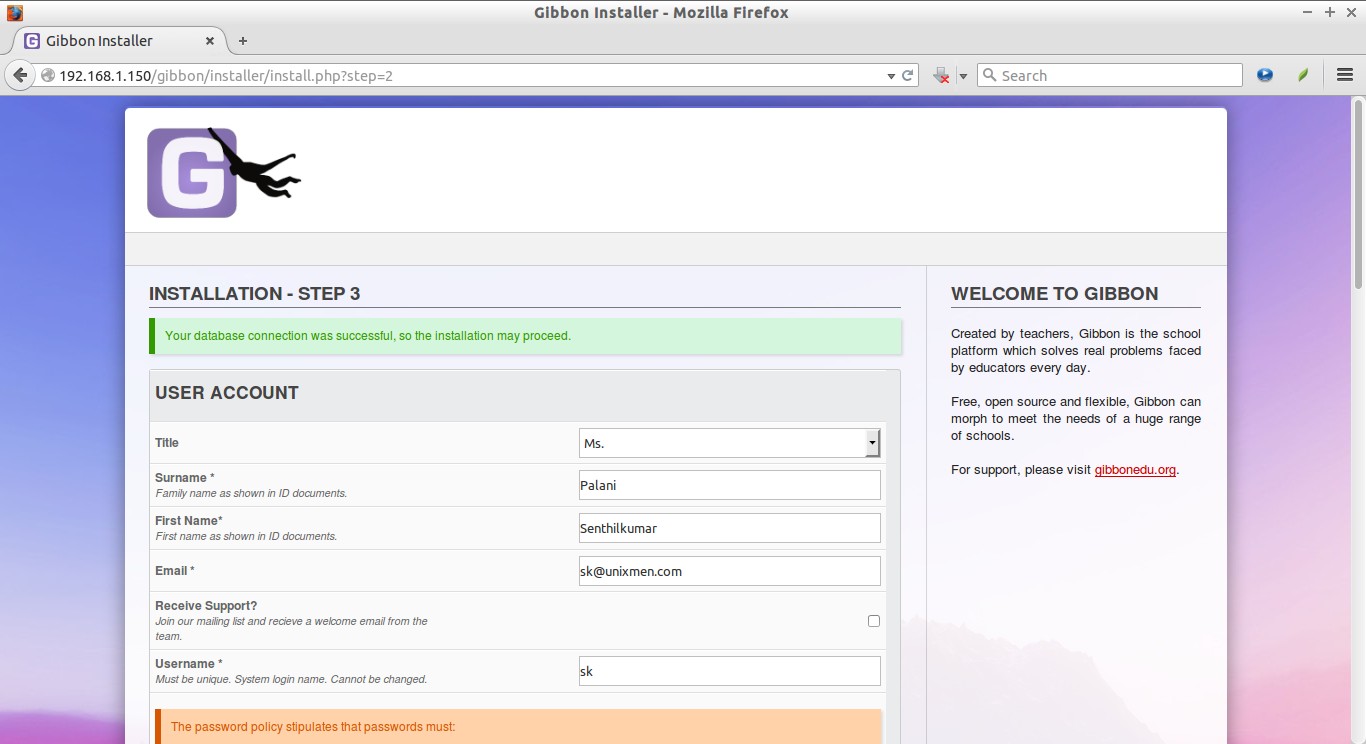Image resolution: width=1366 pixels, height=744 pixels.
Task: Click the Surname field containing Palani
Action: coord(730,485)
